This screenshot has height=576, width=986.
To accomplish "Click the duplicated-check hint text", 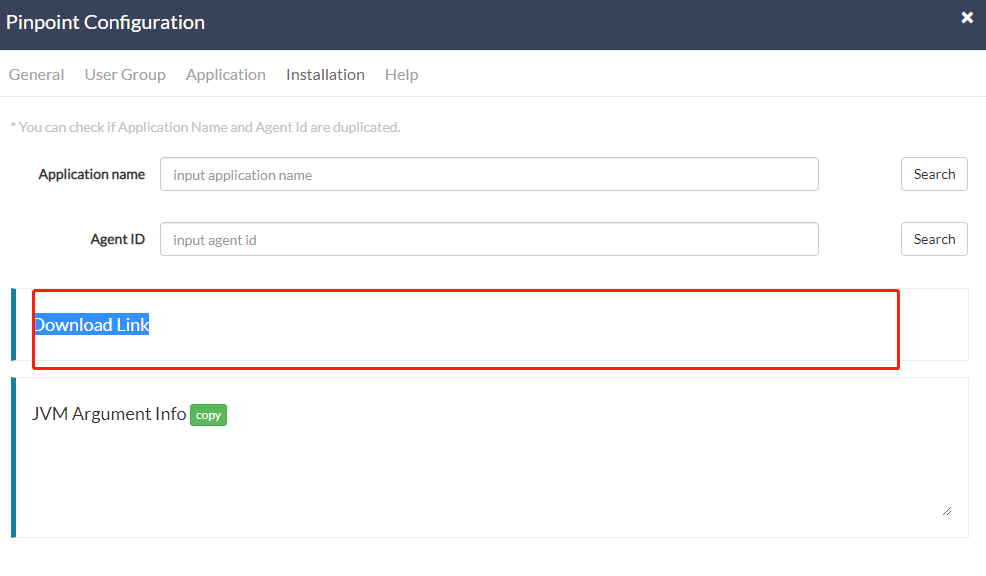I will click(205, 127).
